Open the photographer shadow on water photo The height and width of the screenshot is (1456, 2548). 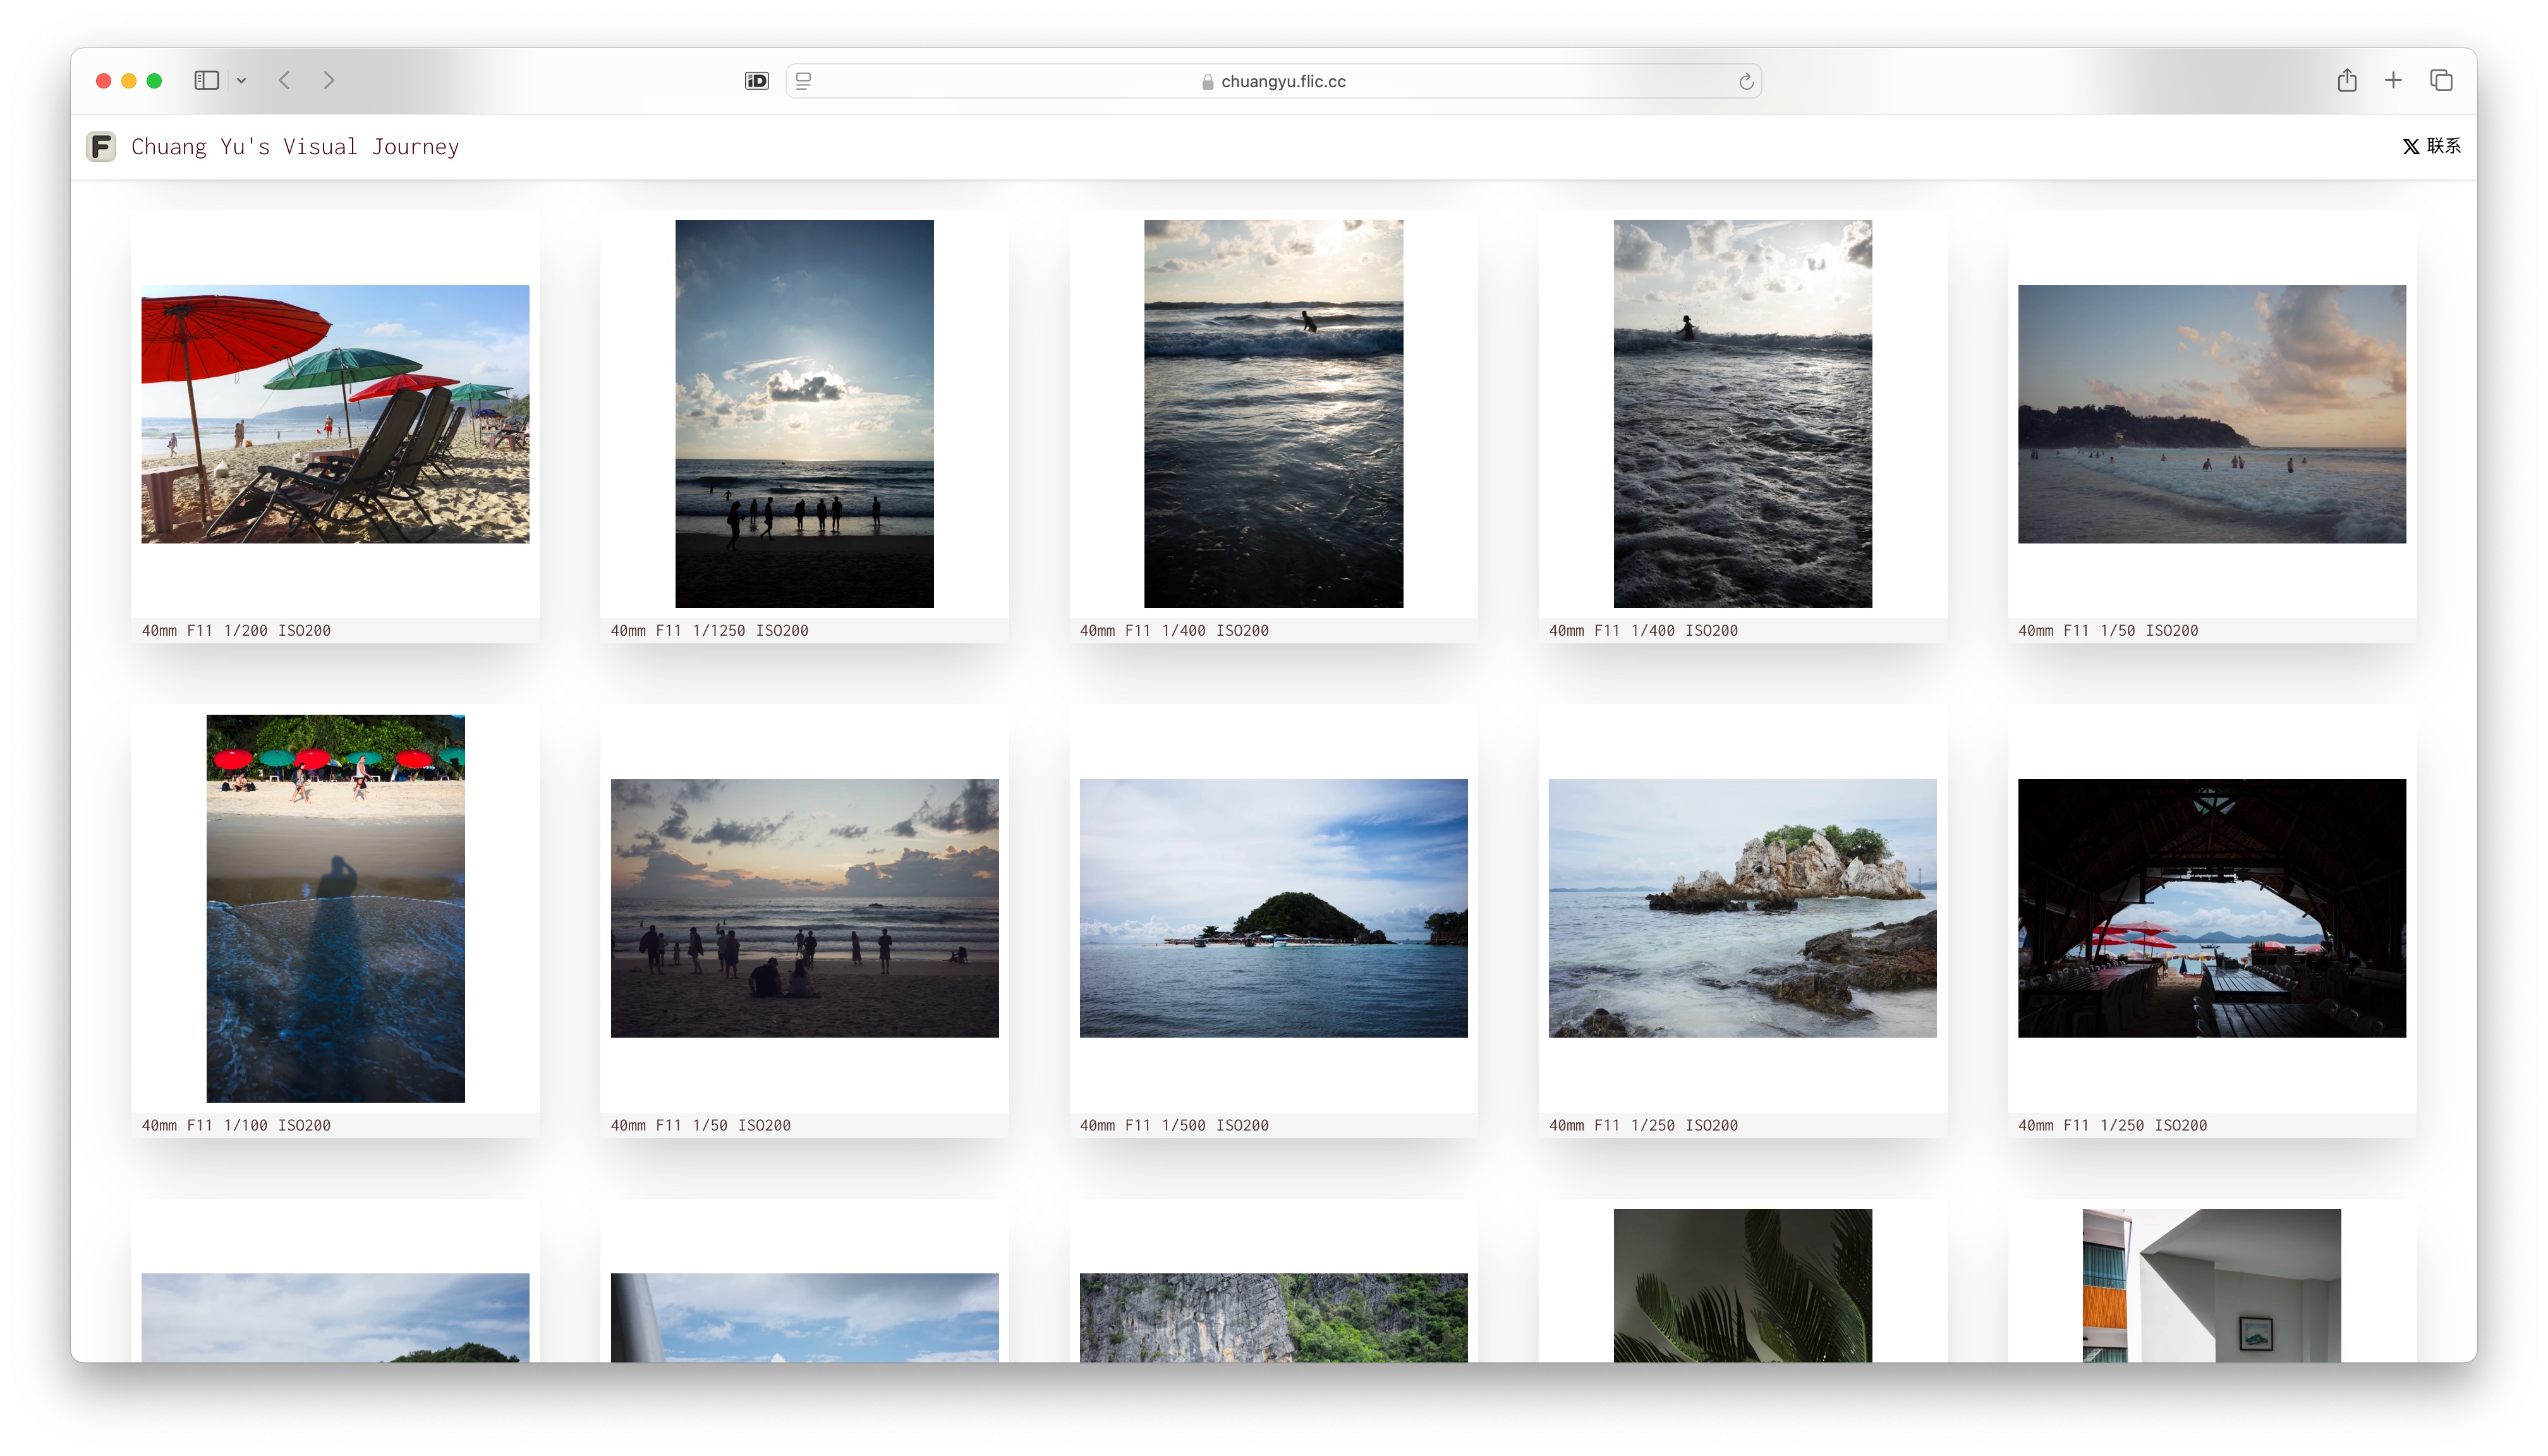click(x=335, y=908)
